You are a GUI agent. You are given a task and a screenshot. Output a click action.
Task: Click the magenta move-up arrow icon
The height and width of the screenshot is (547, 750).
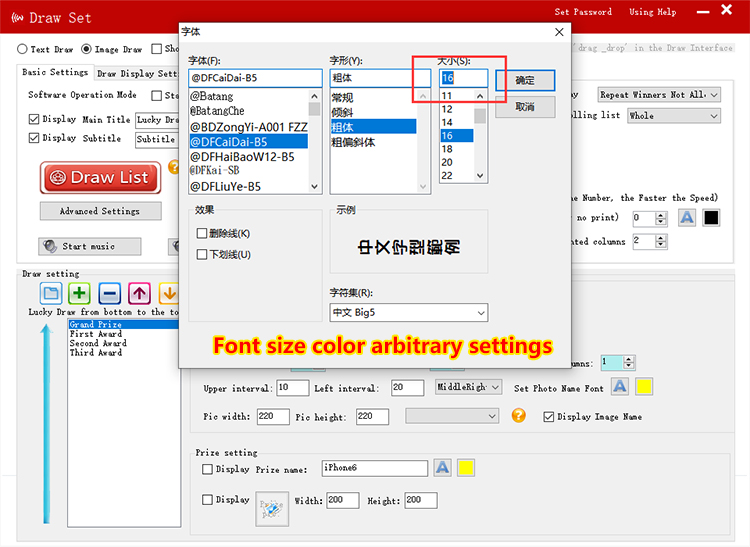[x=139, y=293]
